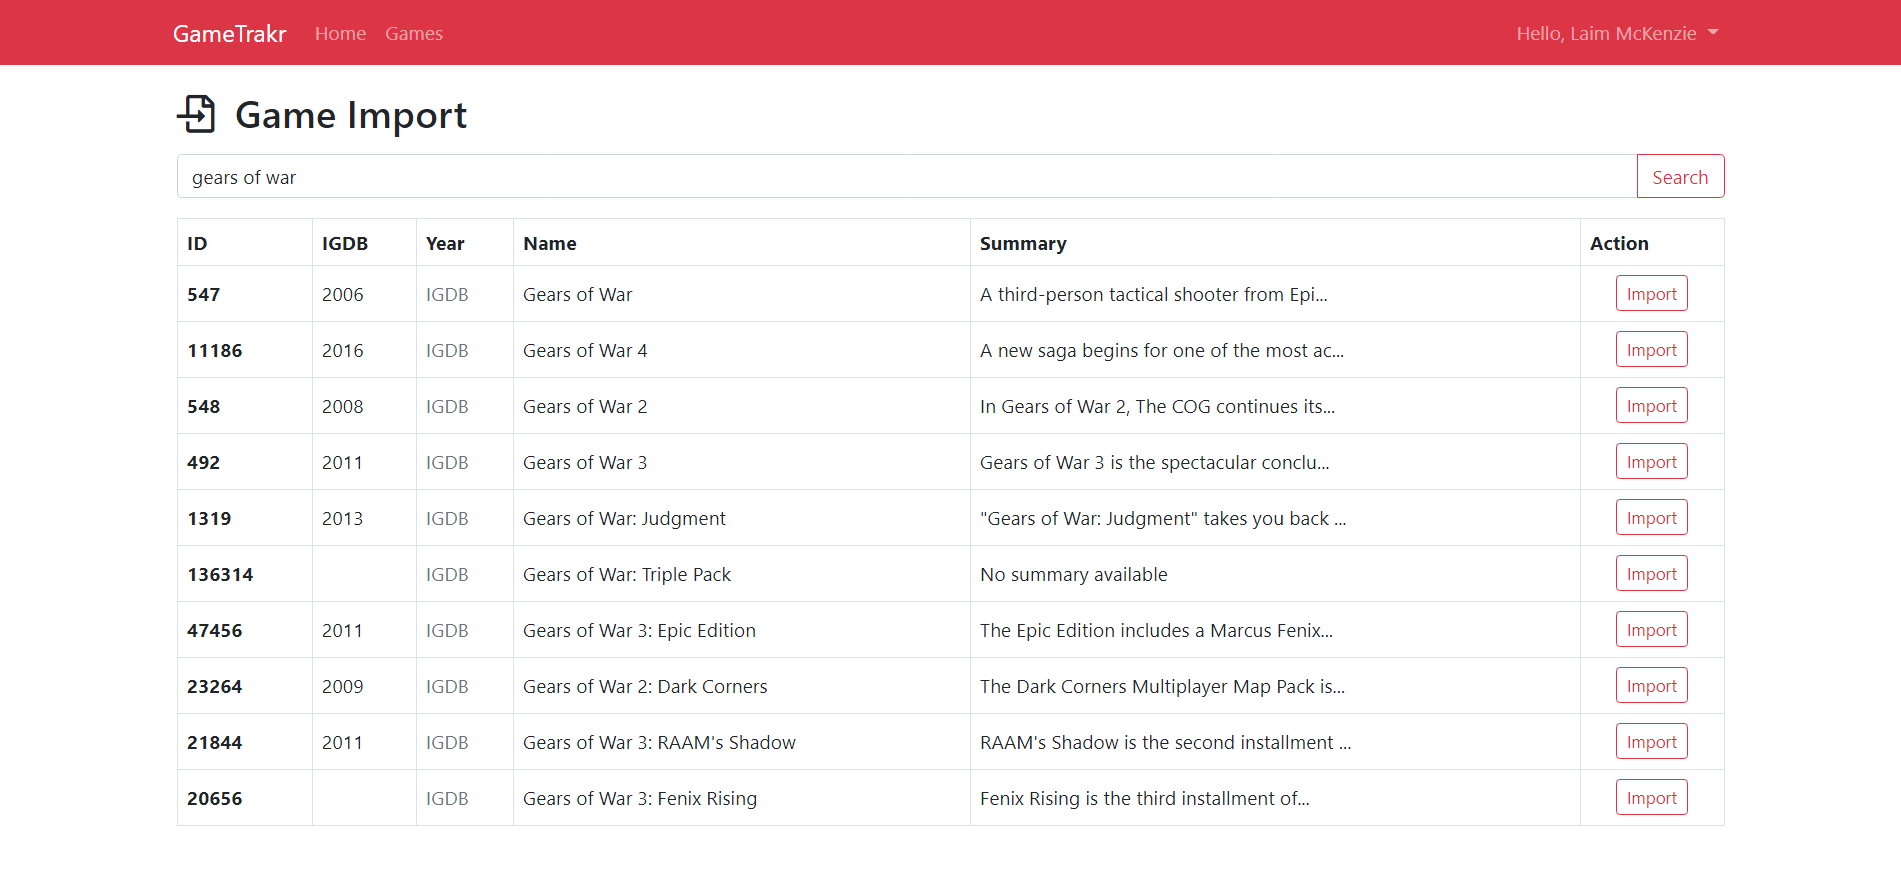Import Gears of War: Judgment
This screenshot has width=1901, height=885.
[1650, 518]
